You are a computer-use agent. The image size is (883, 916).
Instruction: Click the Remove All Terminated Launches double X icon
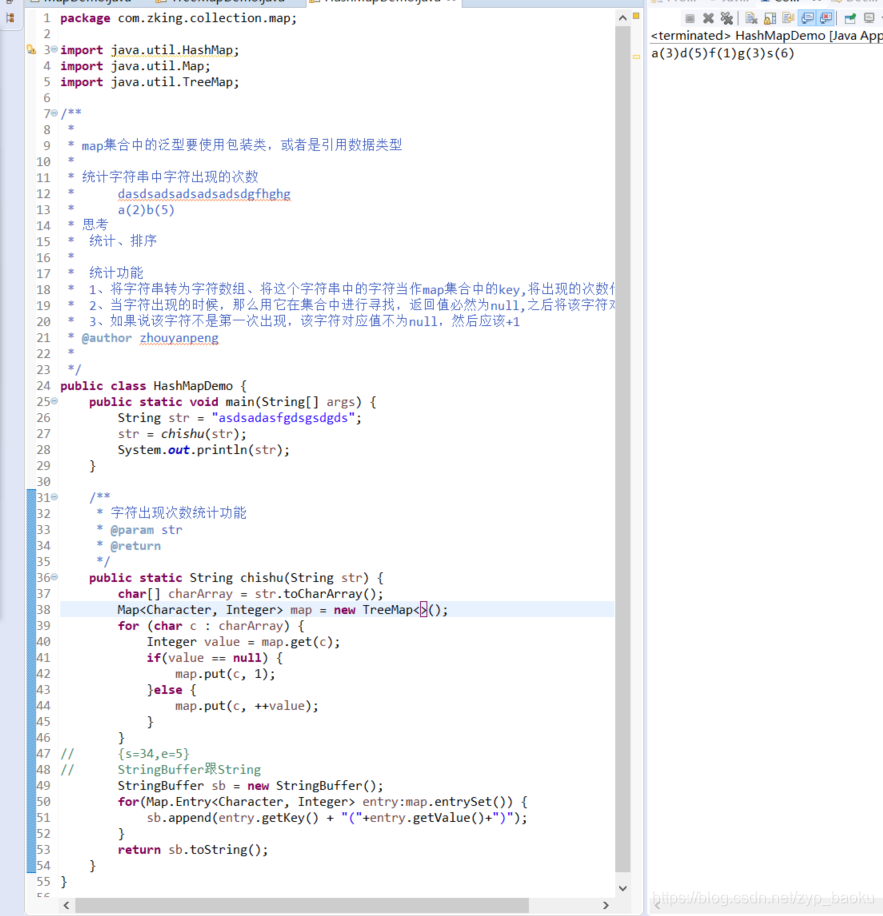(x=727, y=18)
